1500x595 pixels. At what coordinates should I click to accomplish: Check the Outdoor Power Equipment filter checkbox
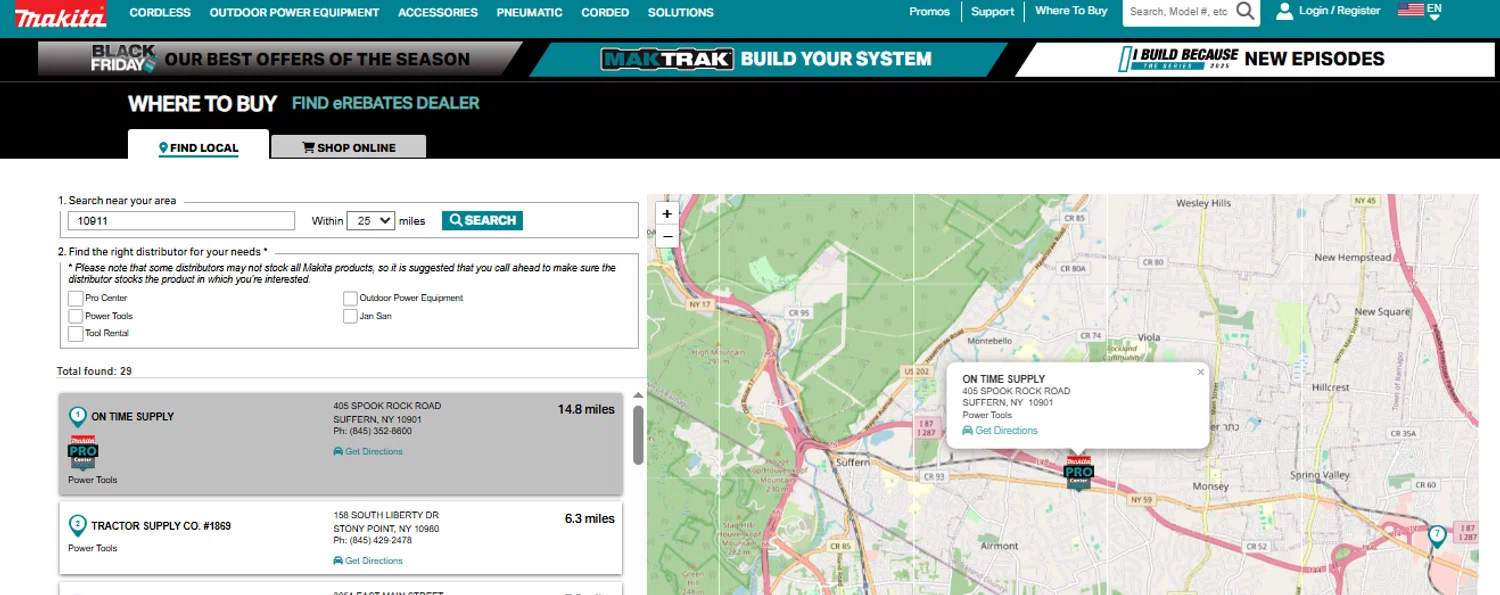tap(350, 298)
